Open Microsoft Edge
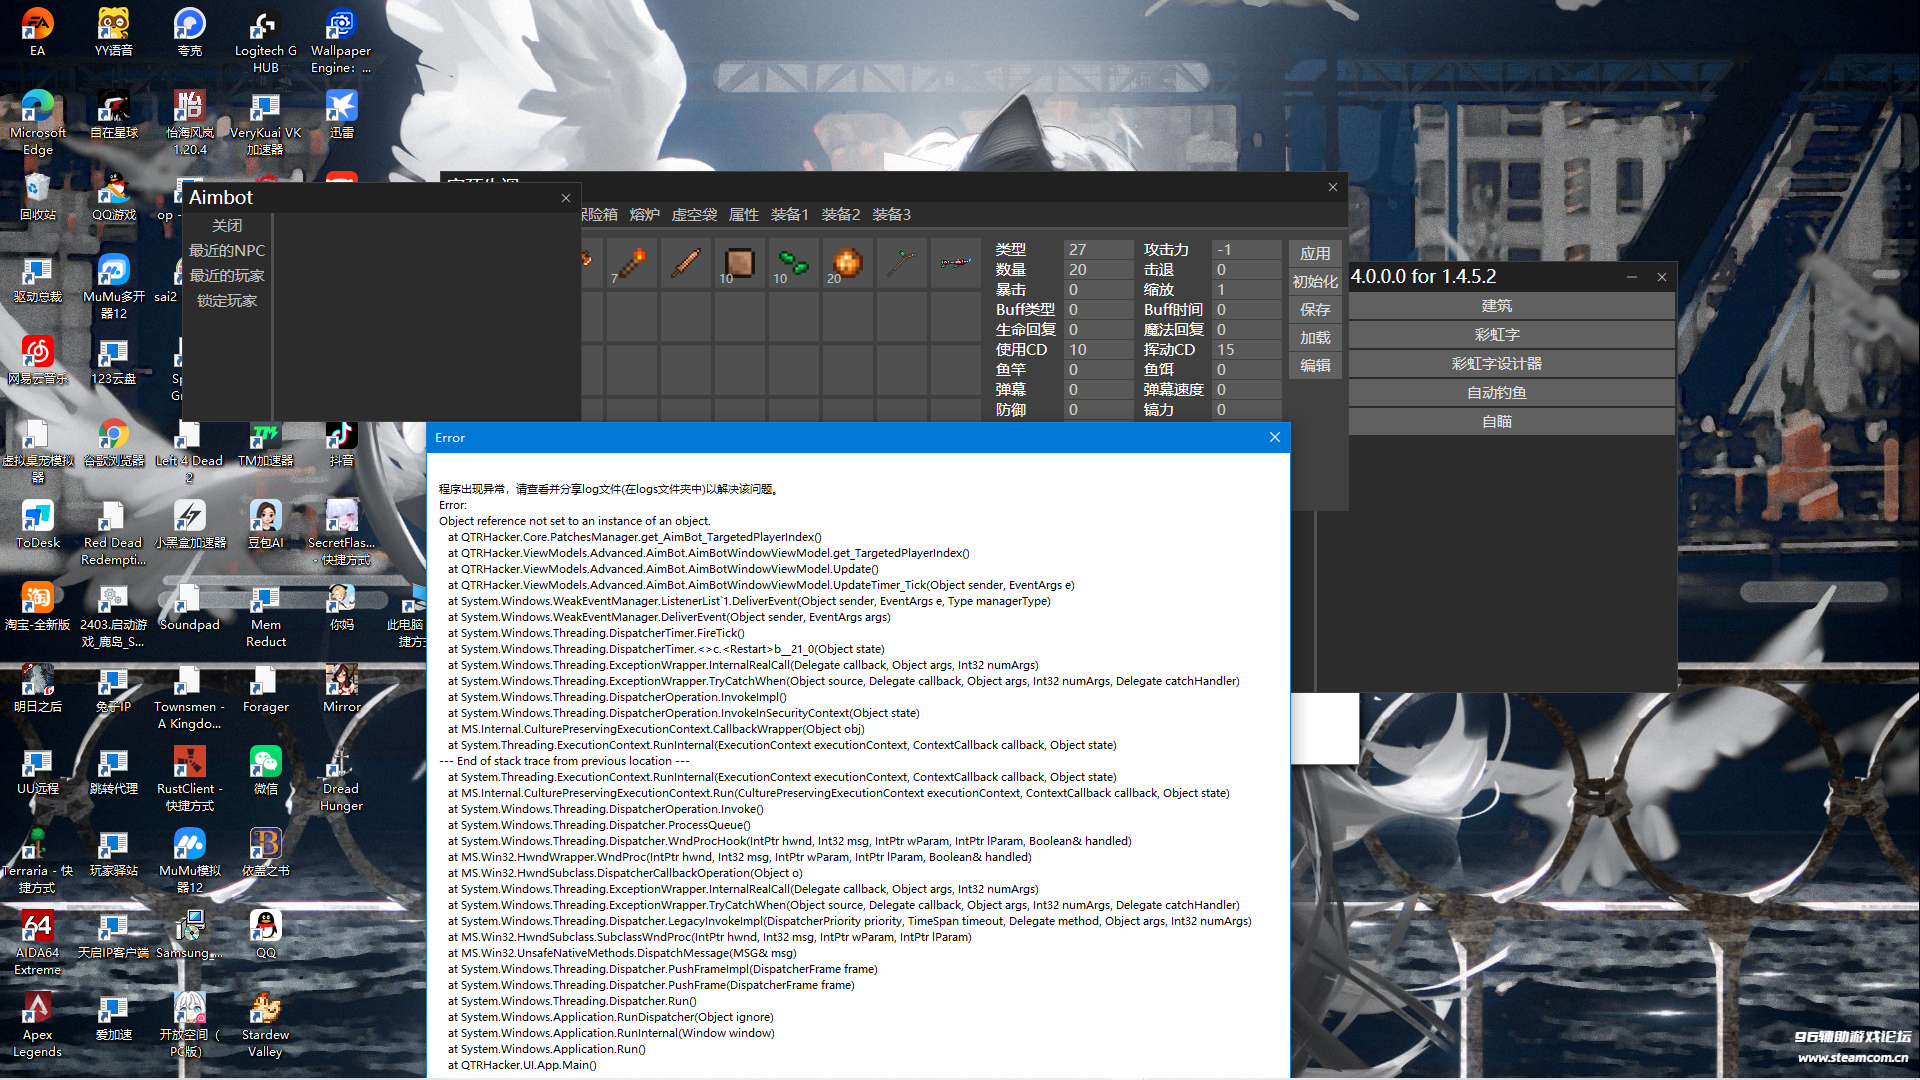 click(x=37, y=105)
